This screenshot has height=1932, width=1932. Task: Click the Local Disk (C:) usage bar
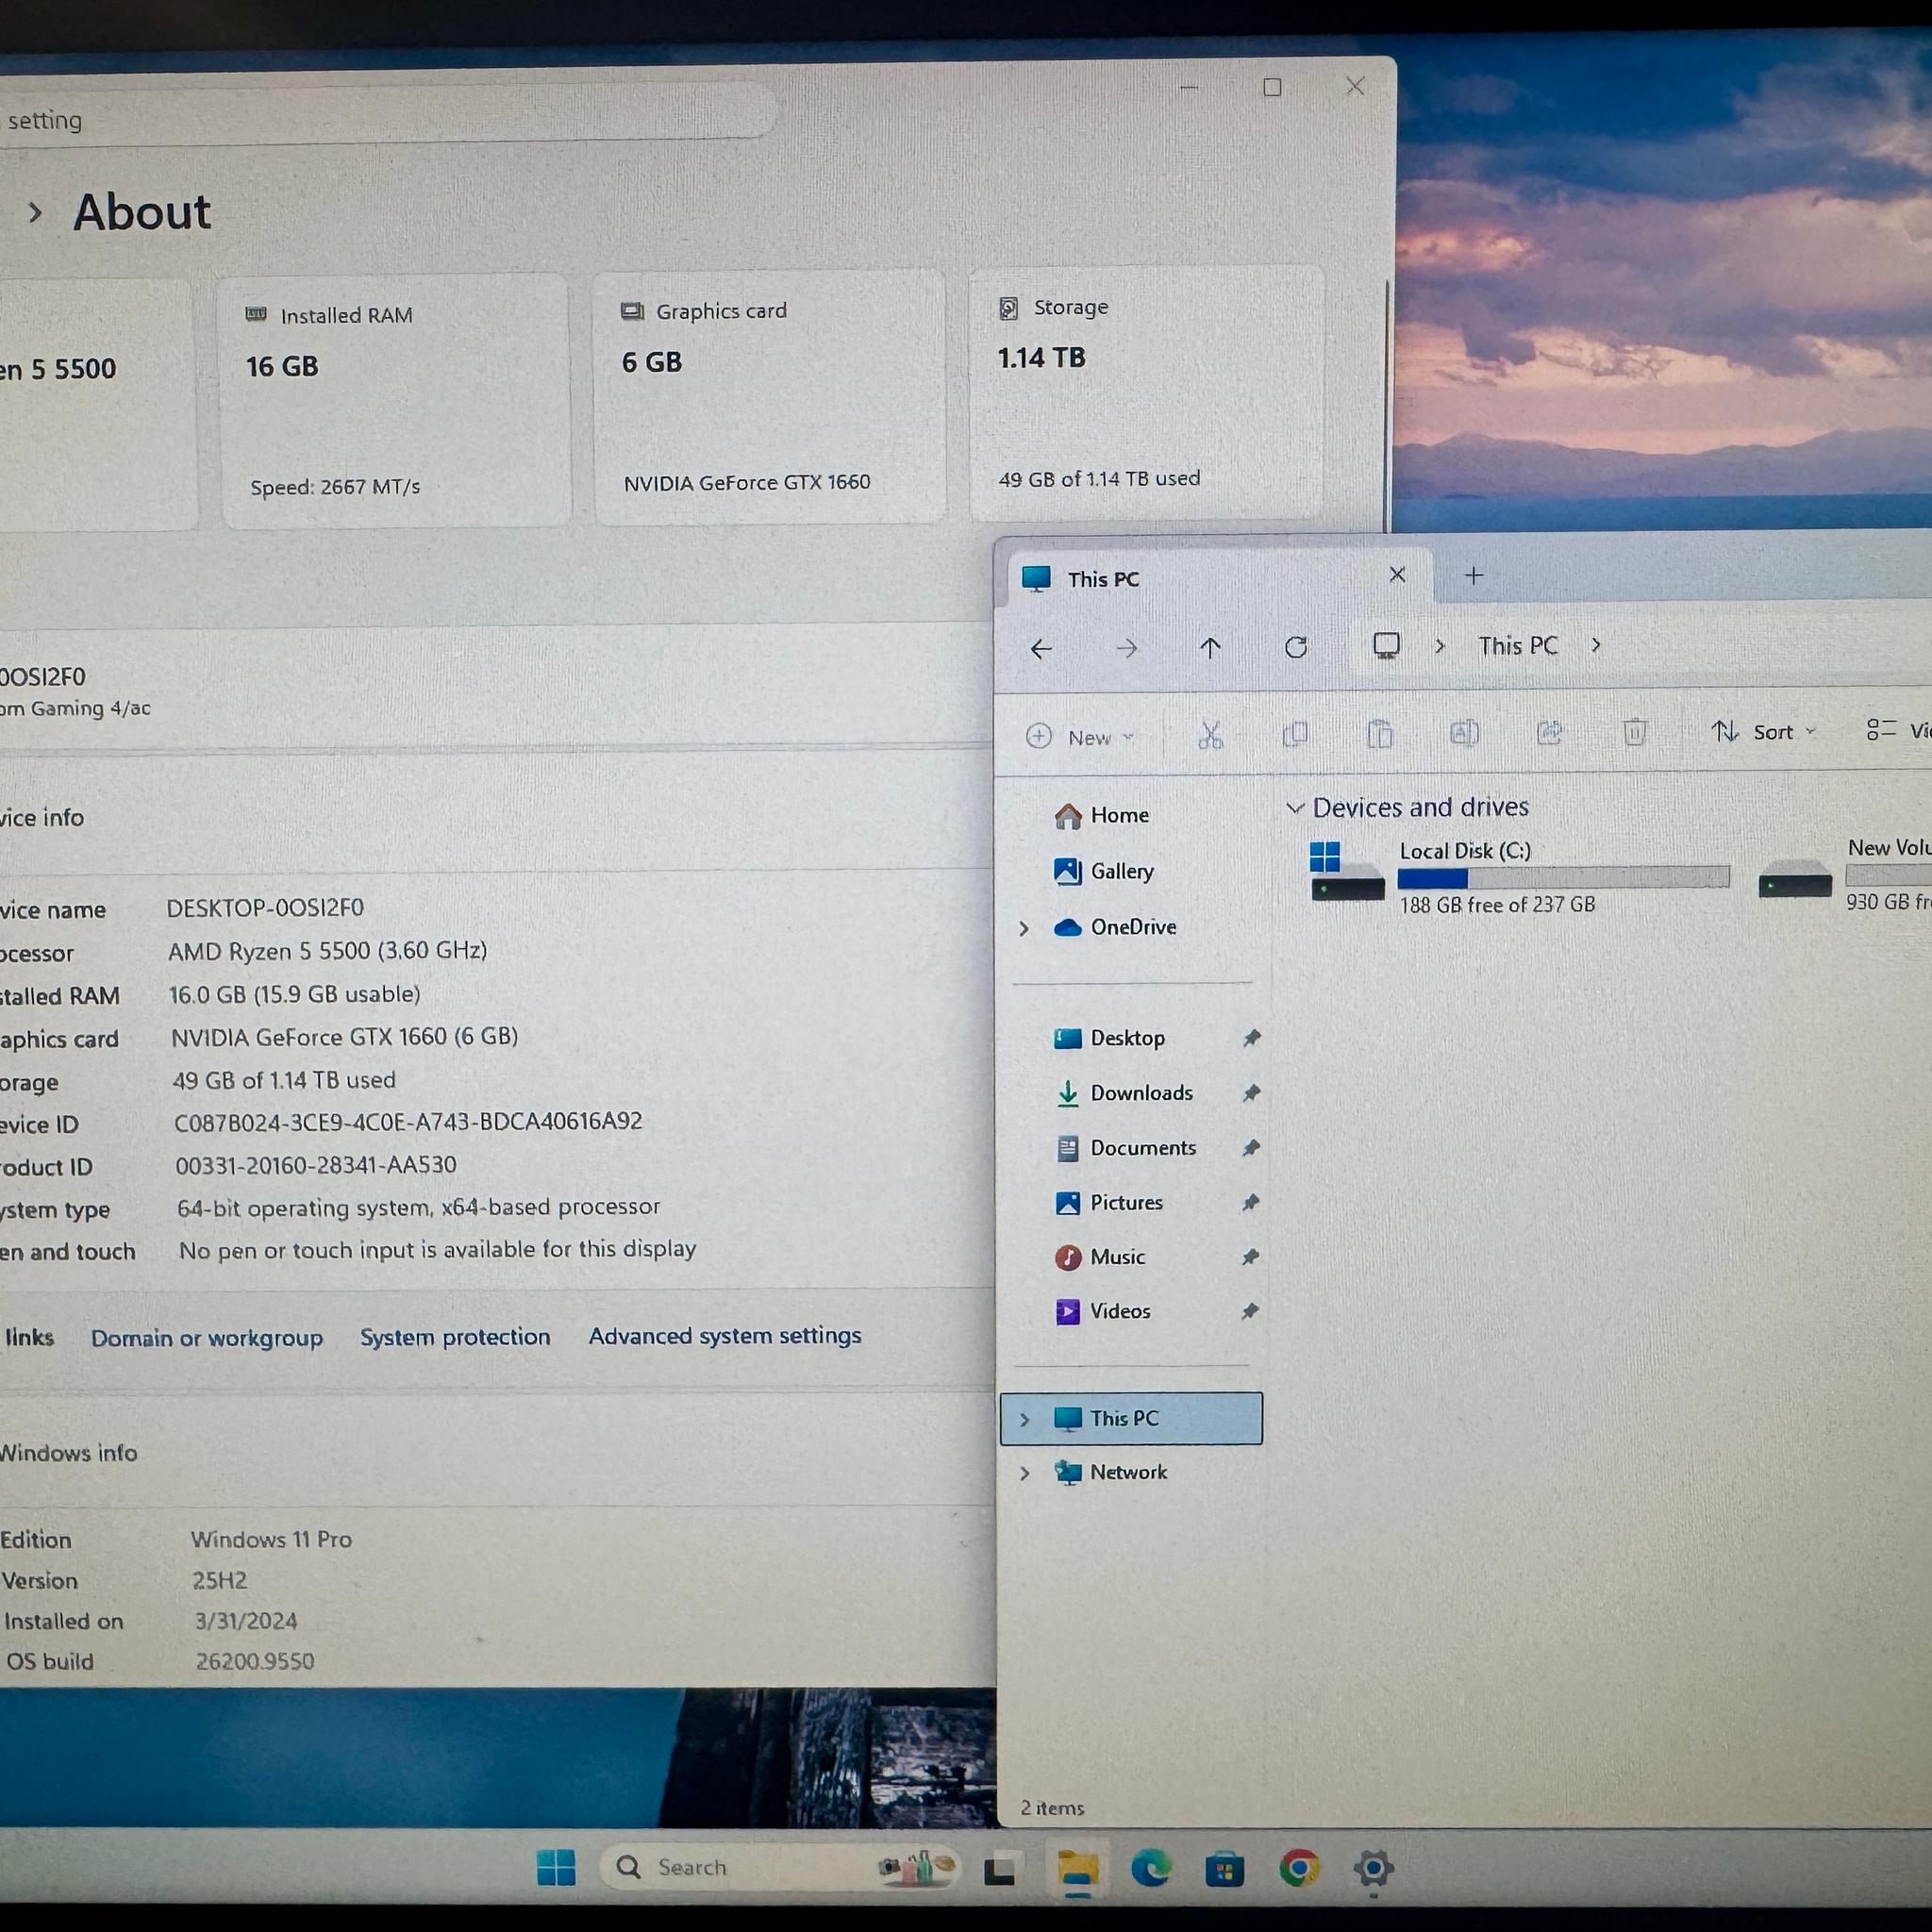point(1563,878)
